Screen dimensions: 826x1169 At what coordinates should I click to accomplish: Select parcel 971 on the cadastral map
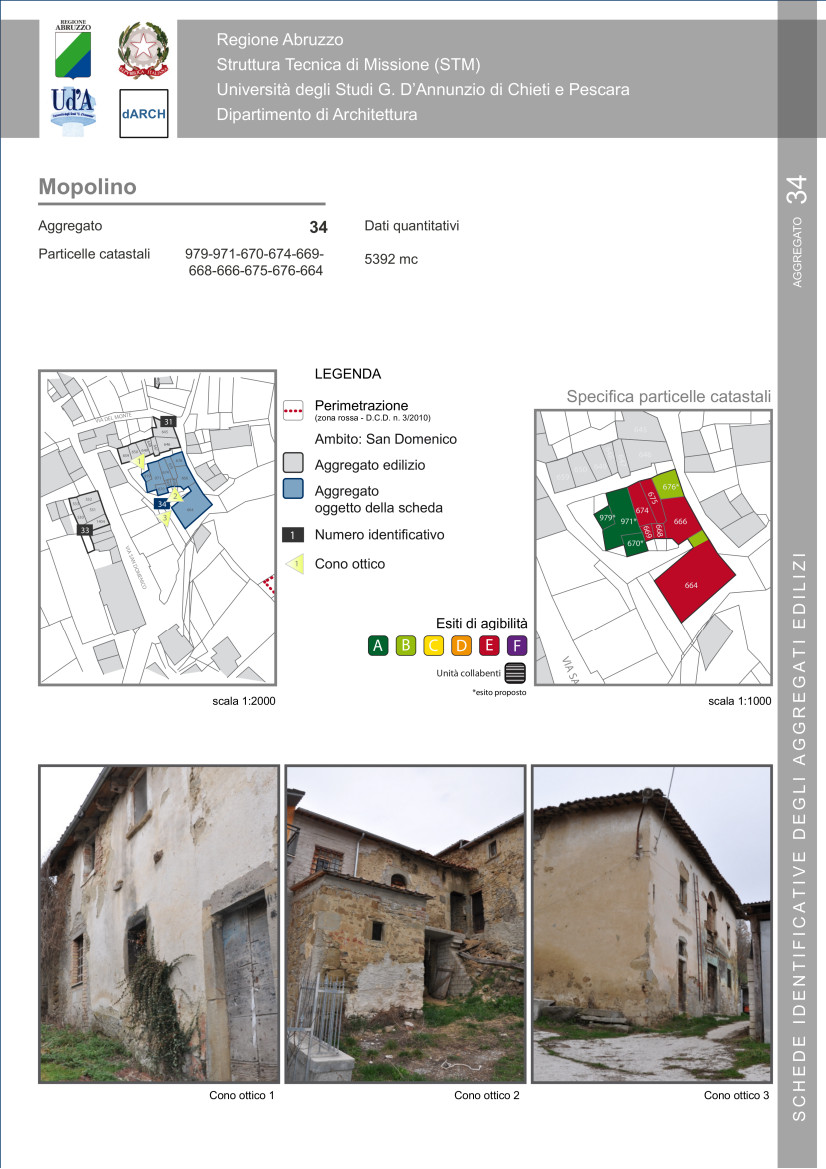[x=625, y=519]
